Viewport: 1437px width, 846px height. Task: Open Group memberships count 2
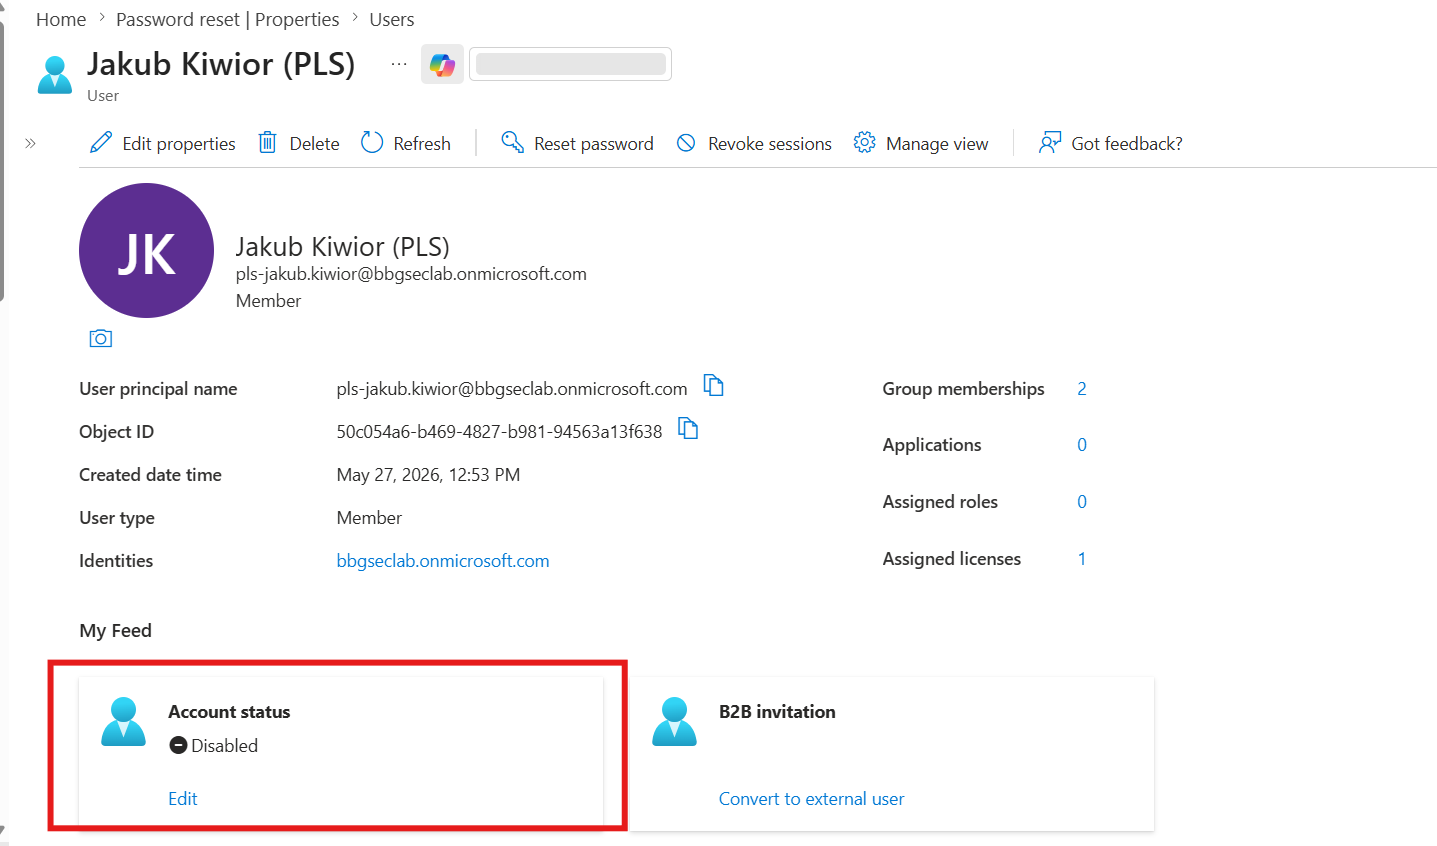click(x=1082, y=389)
